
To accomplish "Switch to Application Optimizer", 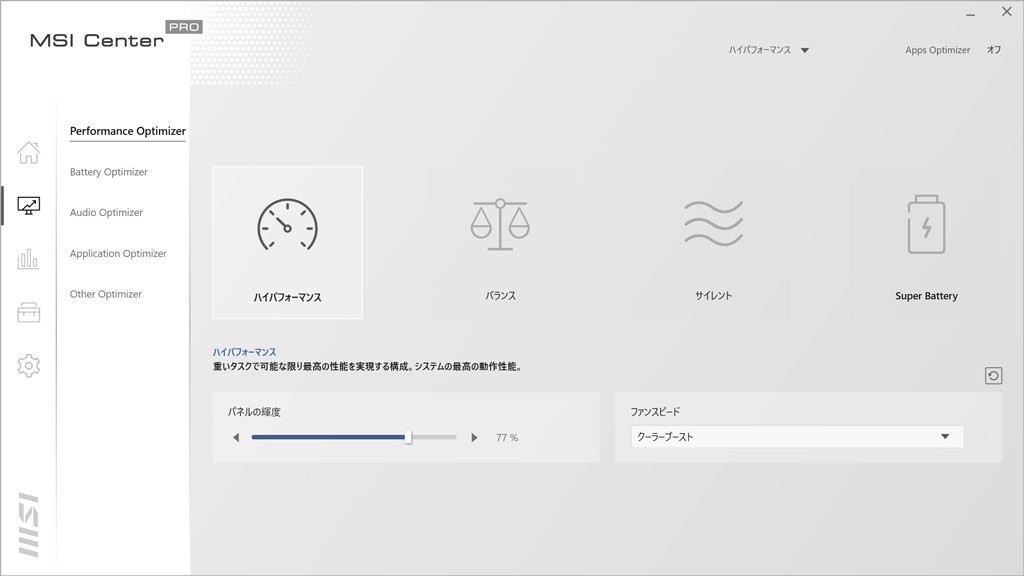I will click(118, 253).
